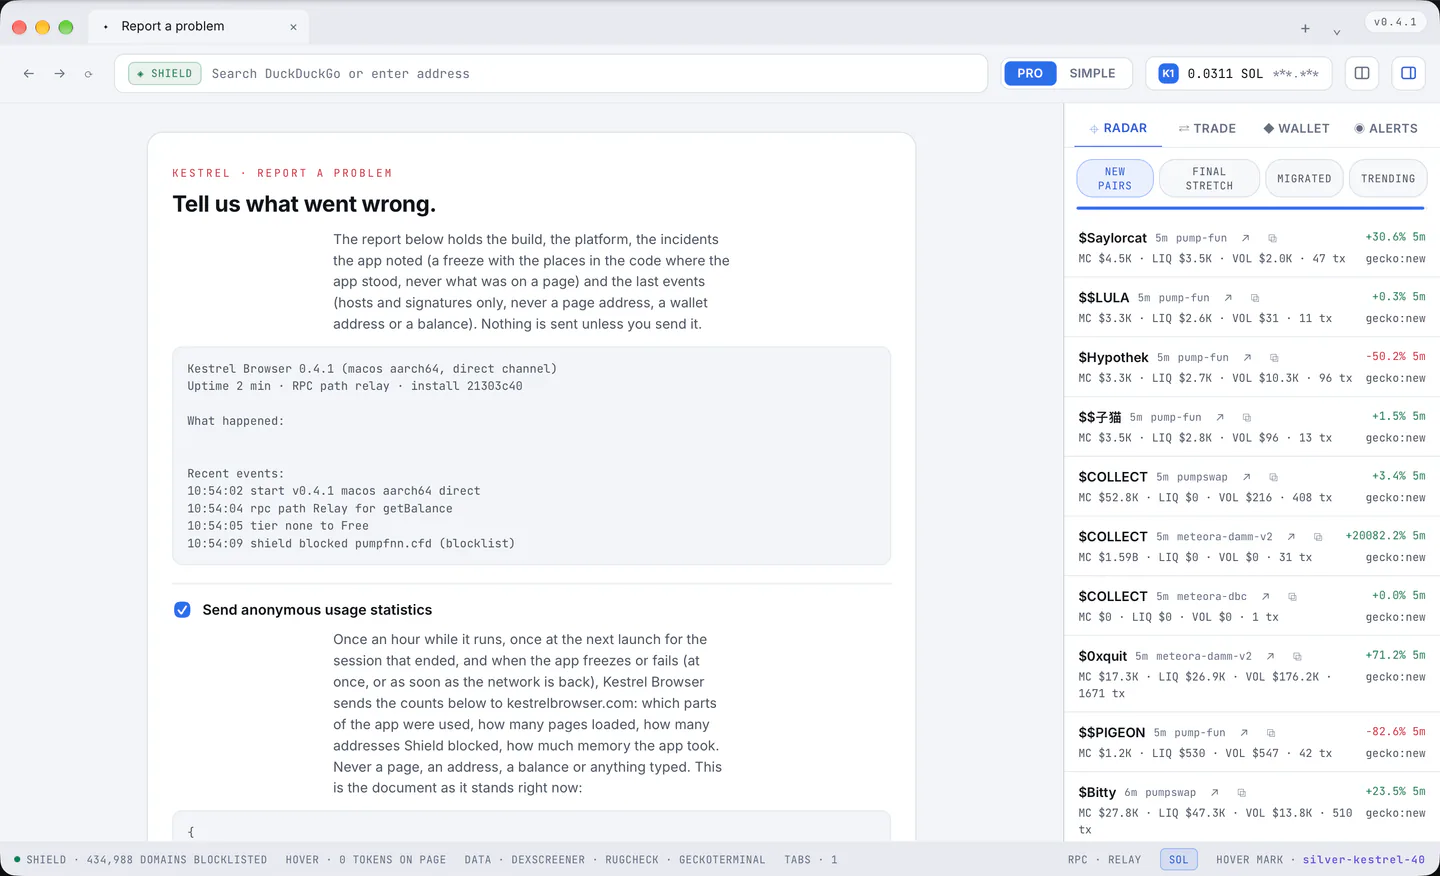1440x876 pixels.
Task: Open a new tab with the plus icon
Action: (x=1305, y=29)
